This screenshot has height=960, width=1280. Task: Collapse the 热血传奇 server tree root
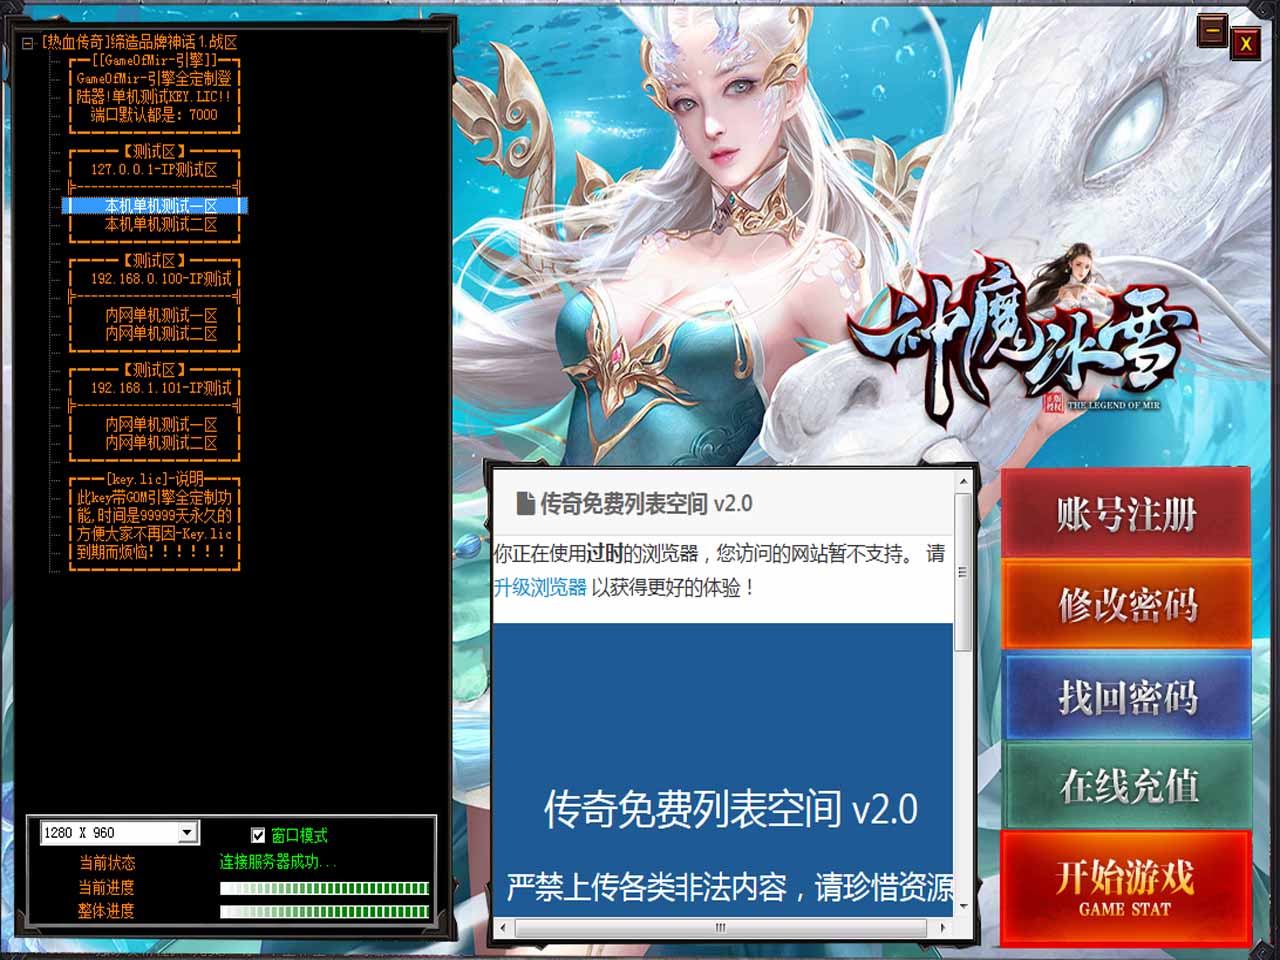click(x=27, y=43)
